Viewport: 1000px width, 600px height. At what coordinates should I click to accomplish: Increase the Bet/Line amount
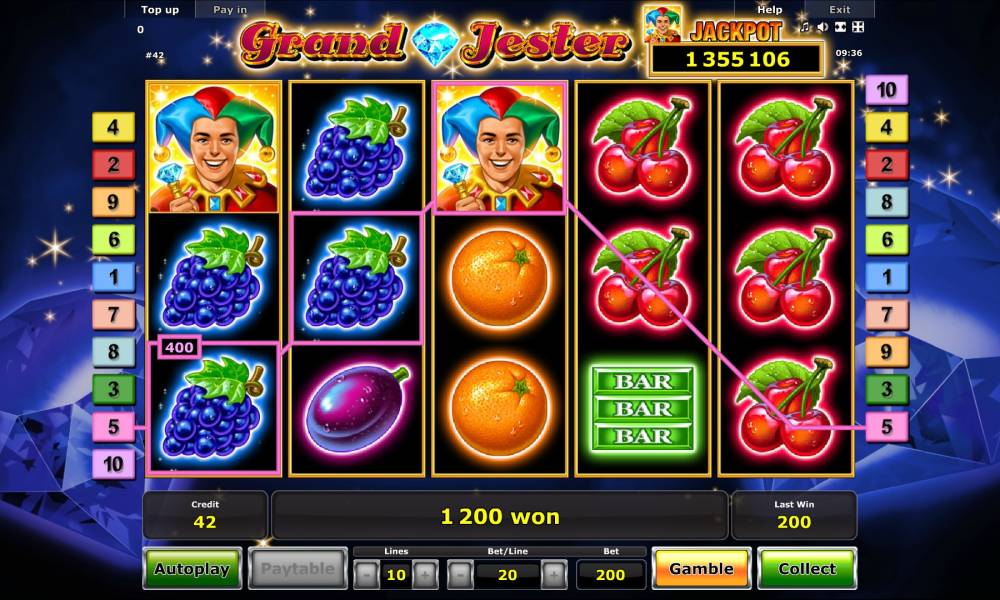pos(554,574)
